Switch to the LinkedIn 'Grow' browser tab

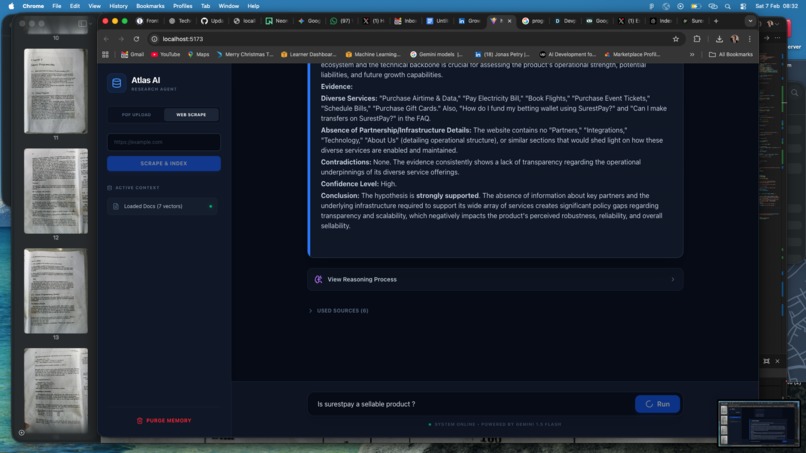click(469, 21)
